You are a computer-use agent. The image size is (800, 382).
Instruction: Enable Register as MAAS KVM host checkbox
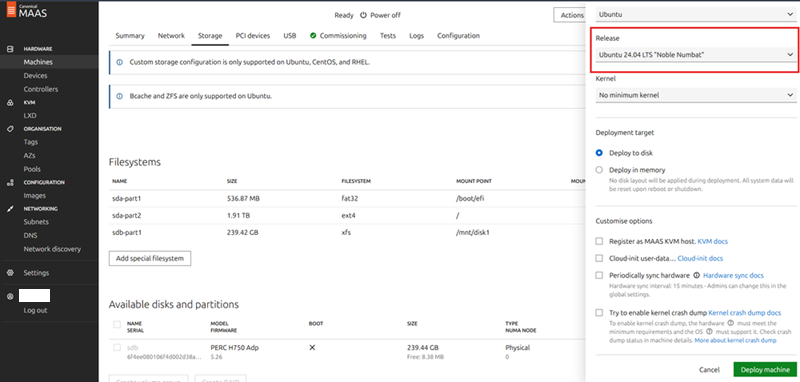[599, 241]
